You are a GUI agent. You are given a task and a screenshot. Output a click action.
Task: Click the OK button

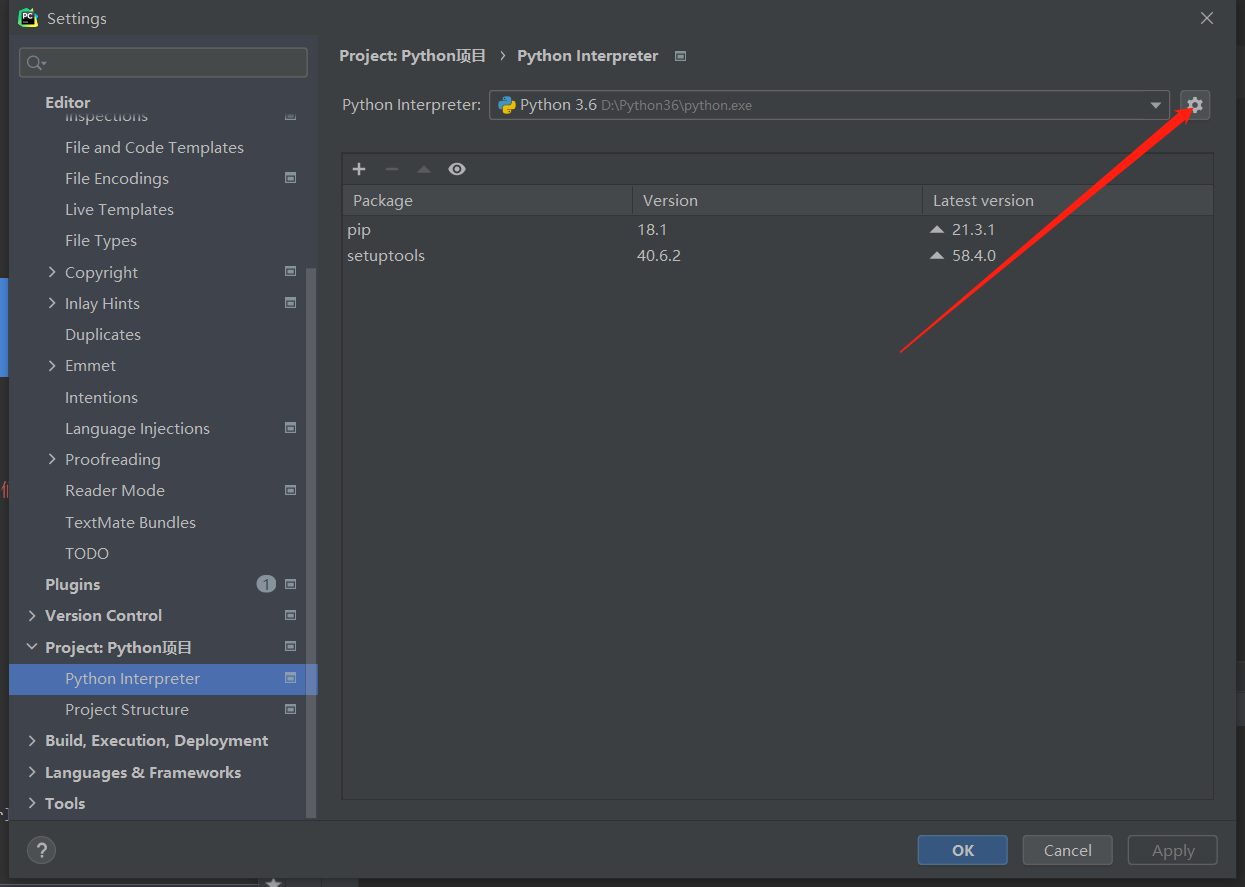tap(963, 850)
